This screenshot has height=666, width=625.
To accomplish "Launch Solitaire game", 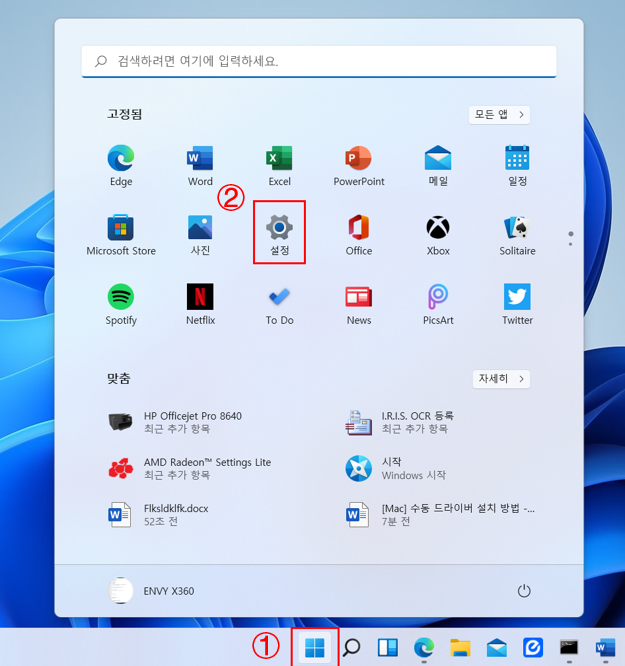I will (517, 235).
